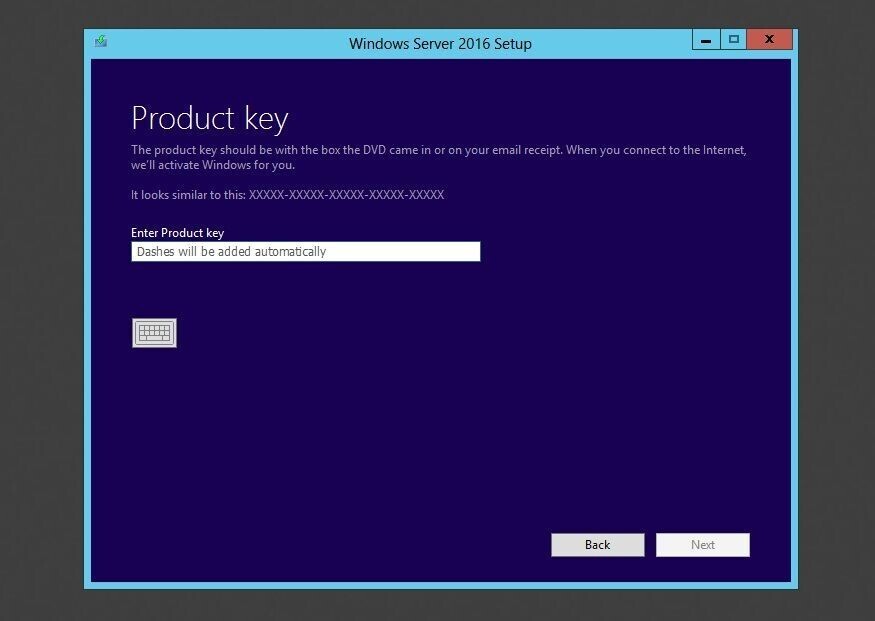The width and height of the screenshot is (875, 621).
Task: Maximize the Setup window
Action: [734, 40]
